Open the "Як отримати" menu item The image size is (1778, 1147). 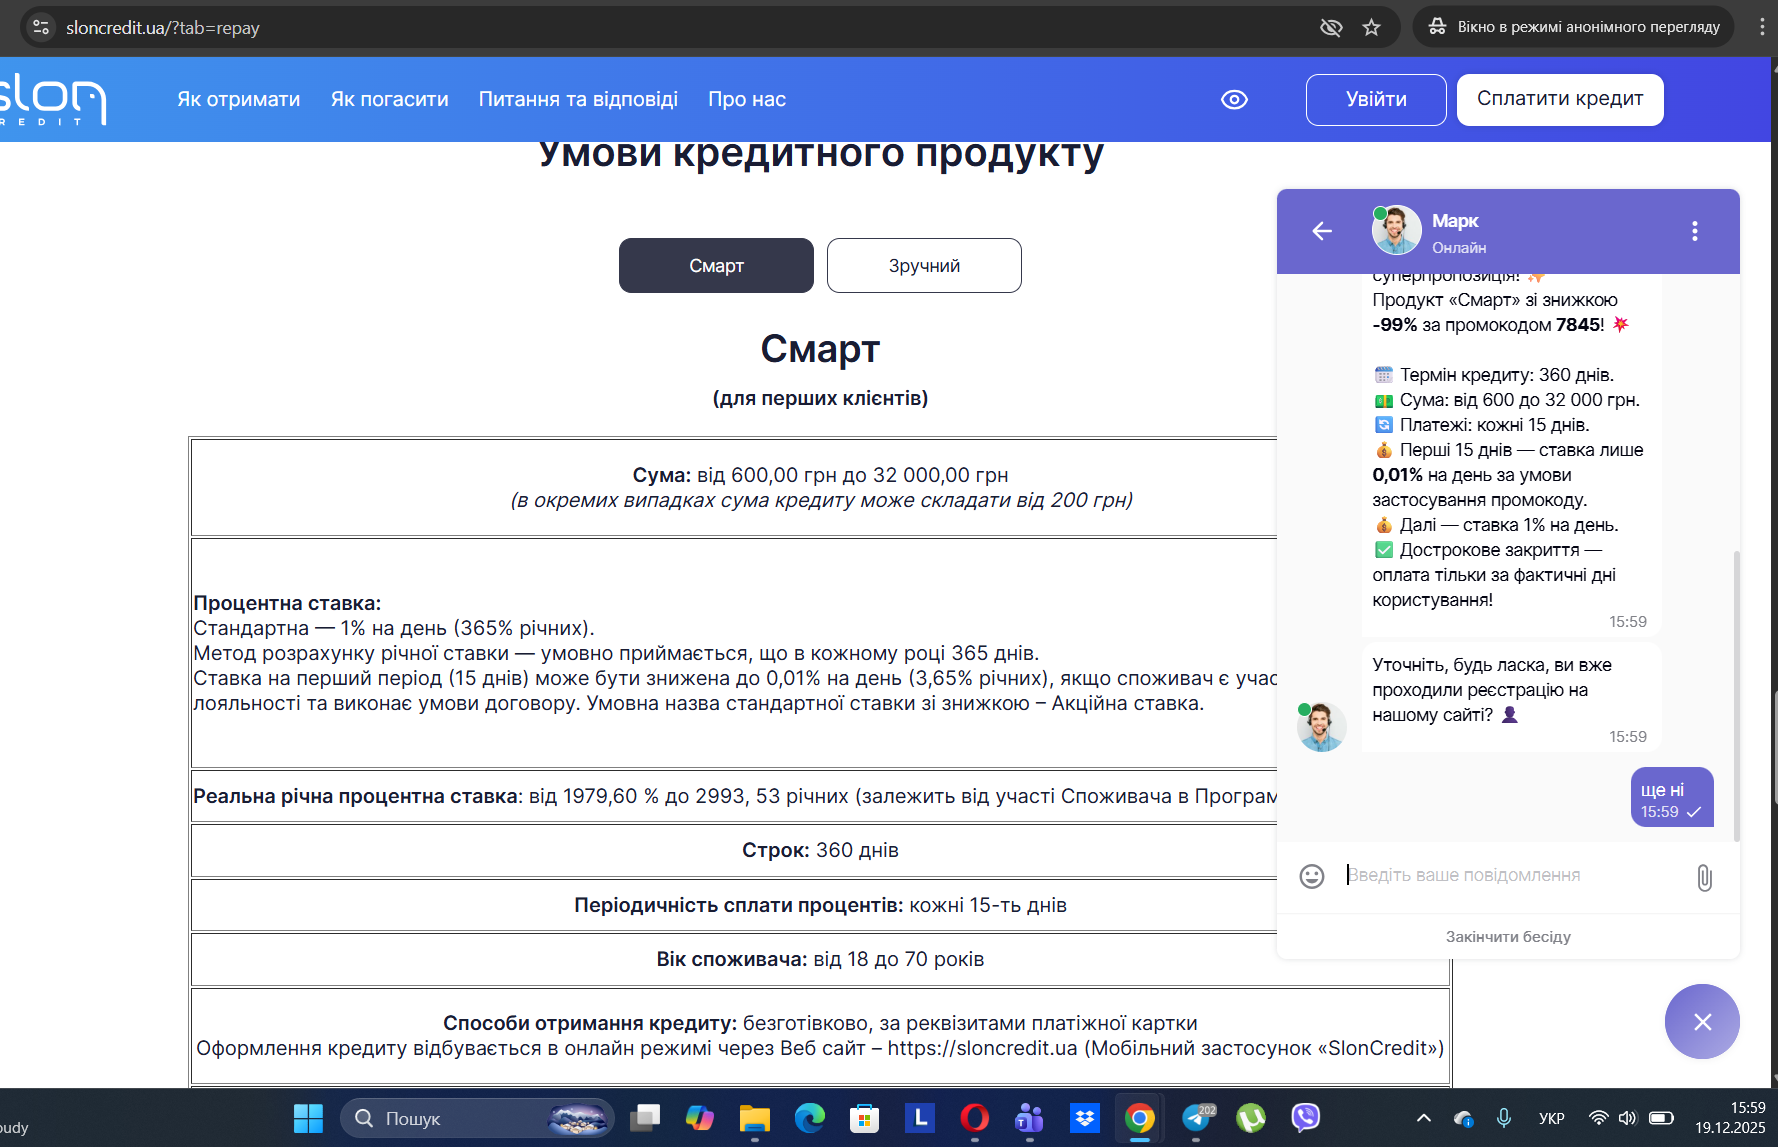tap(239, 99)
